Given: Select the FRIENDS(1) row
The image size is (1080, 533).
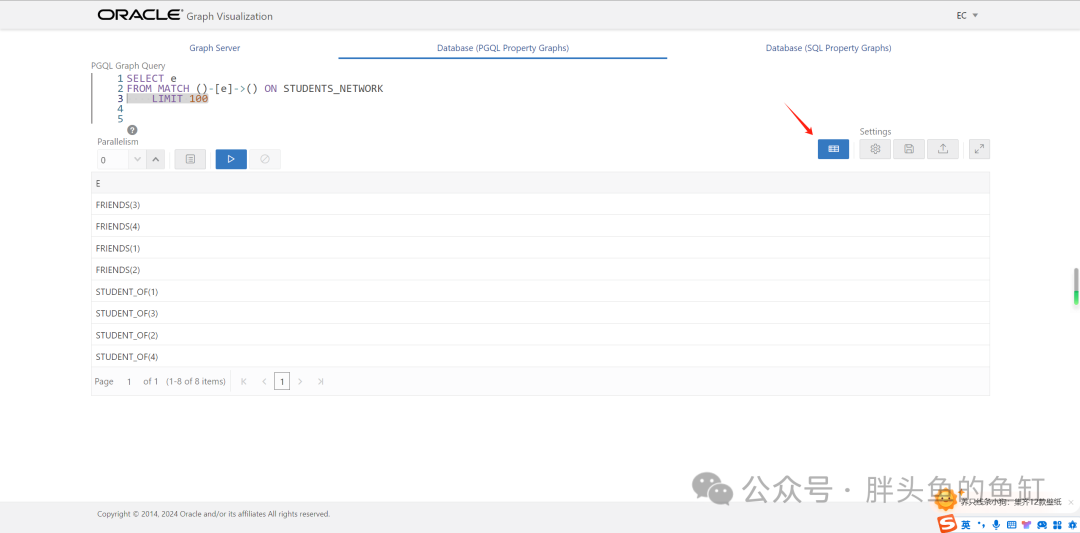Looking at the screenshot, I should tap(540, 248).
